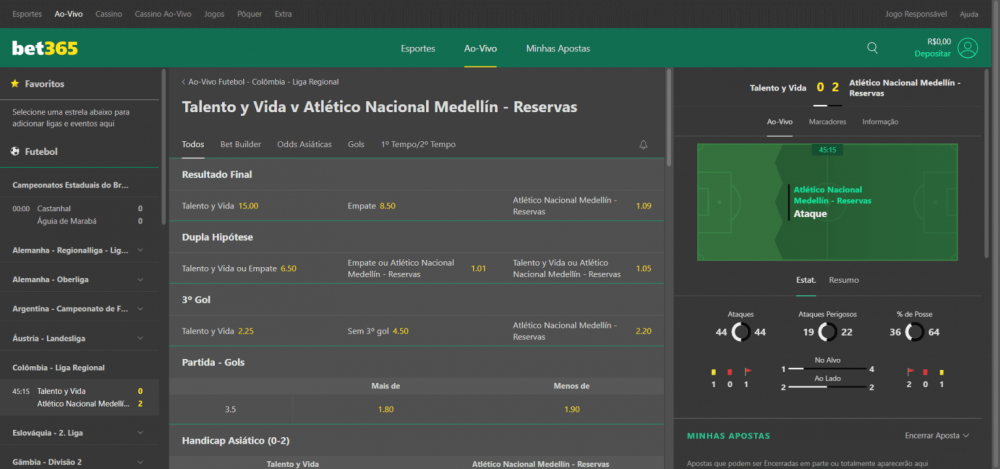Viewport: 1000px width, 469px height.
Task: Click the Favoritos star icon
Action: click(x=15, y=84)
